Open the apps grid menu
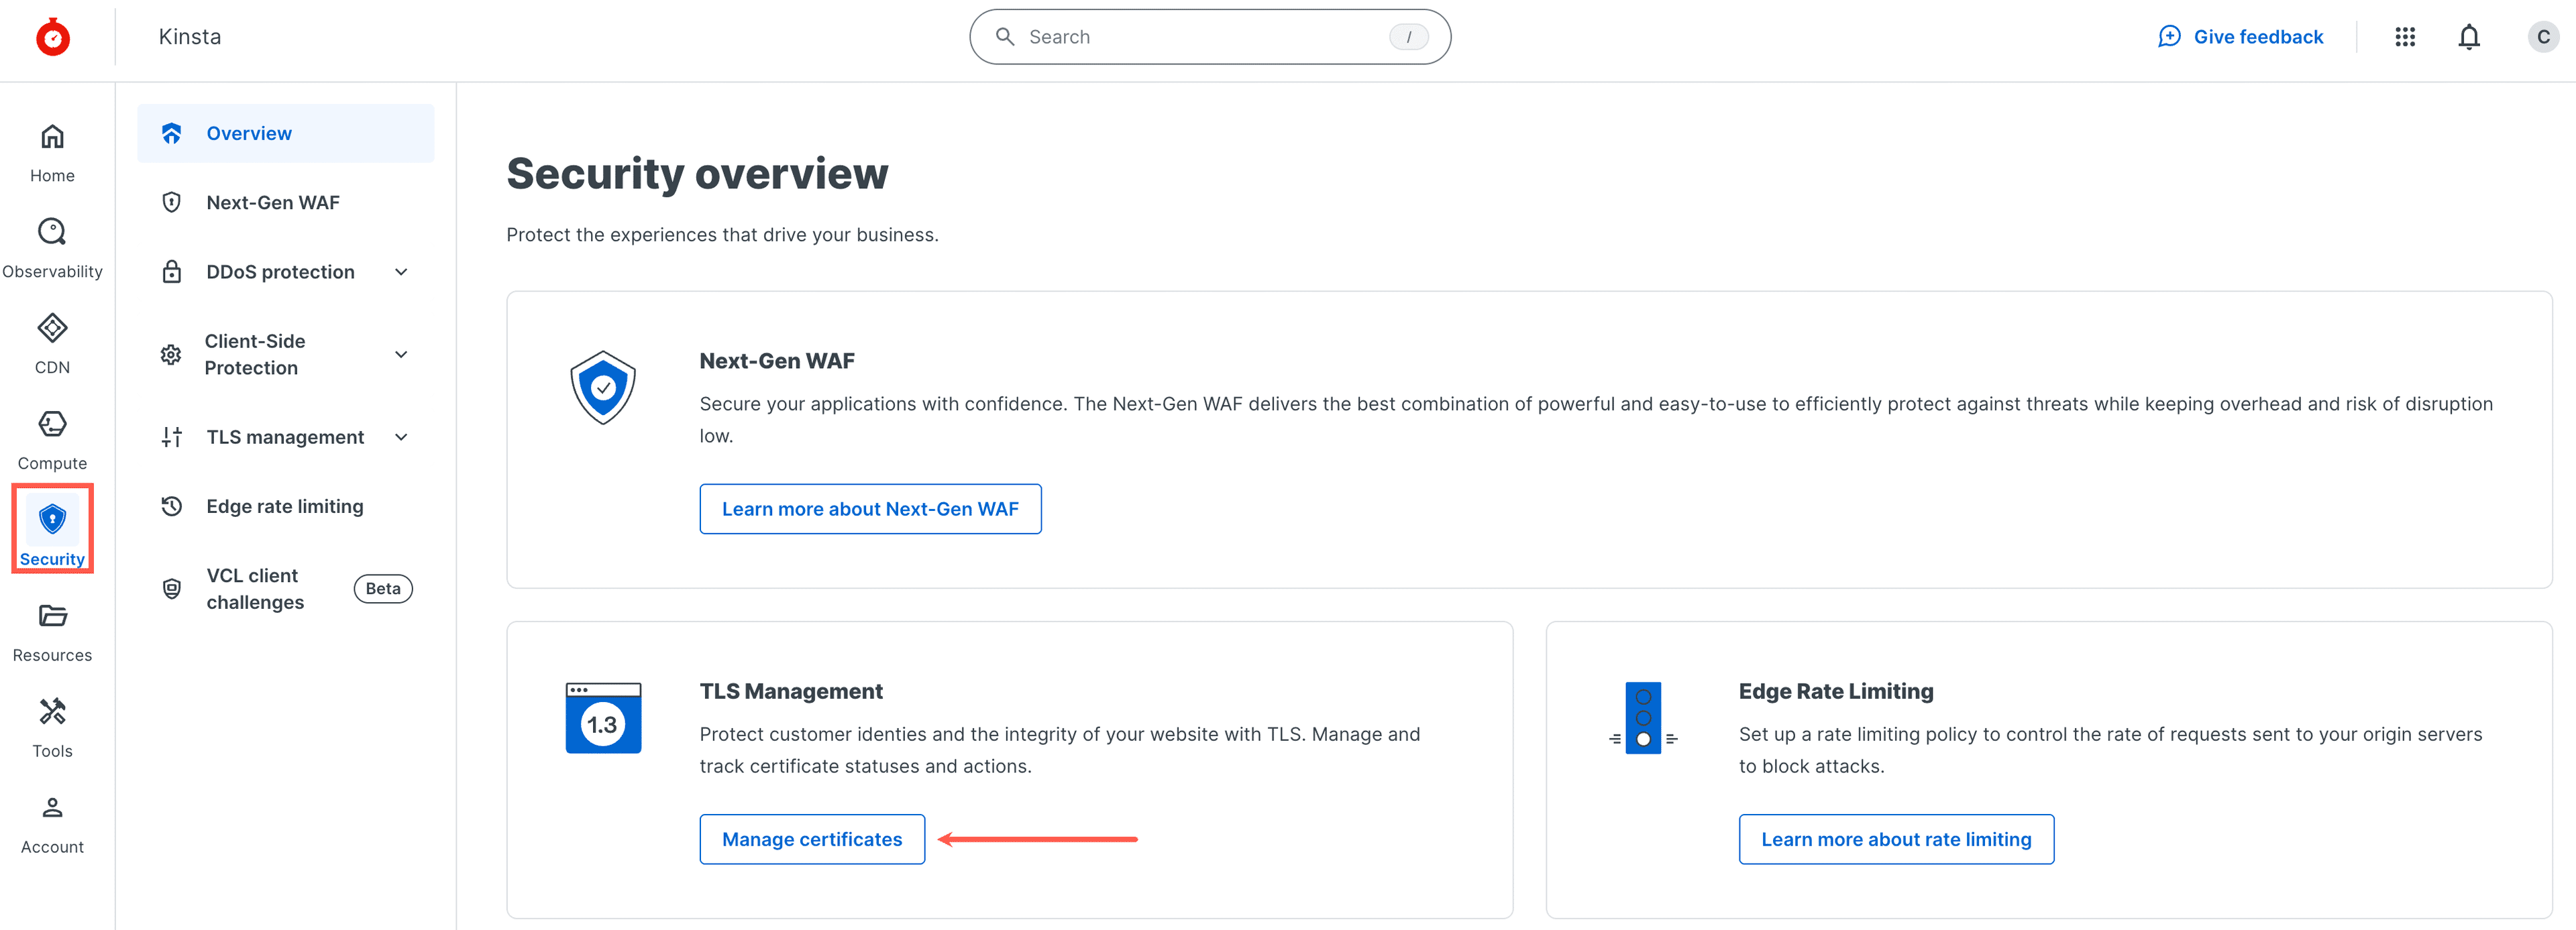 tap(2405, 36)
